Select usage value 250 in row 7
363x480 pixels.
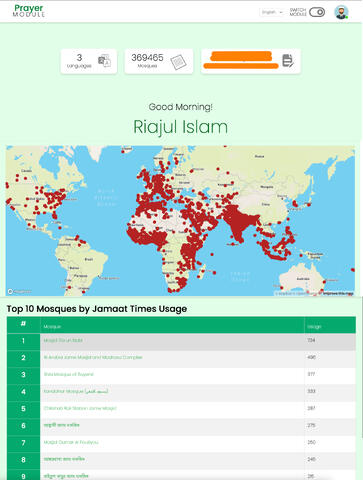coord(311,442)
